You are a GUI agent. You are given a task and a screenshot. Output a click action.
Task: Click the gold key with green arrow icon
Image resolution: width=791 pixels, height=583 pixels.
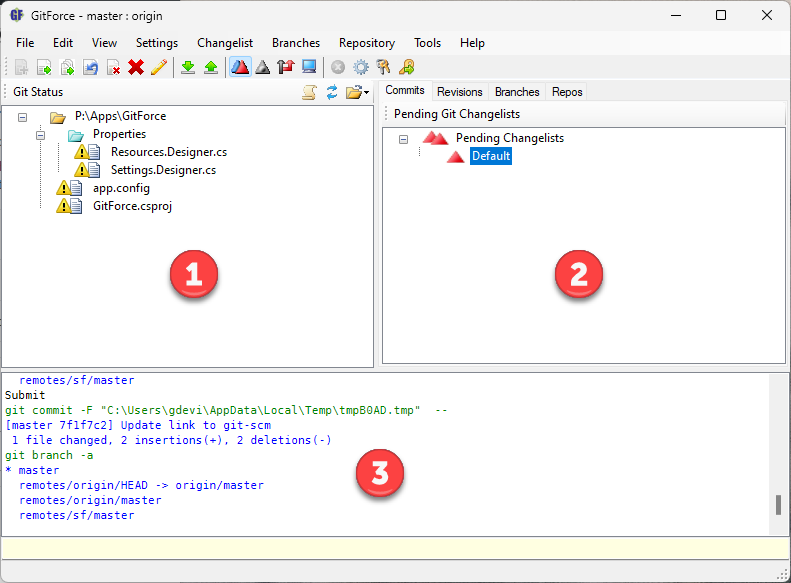407,67
